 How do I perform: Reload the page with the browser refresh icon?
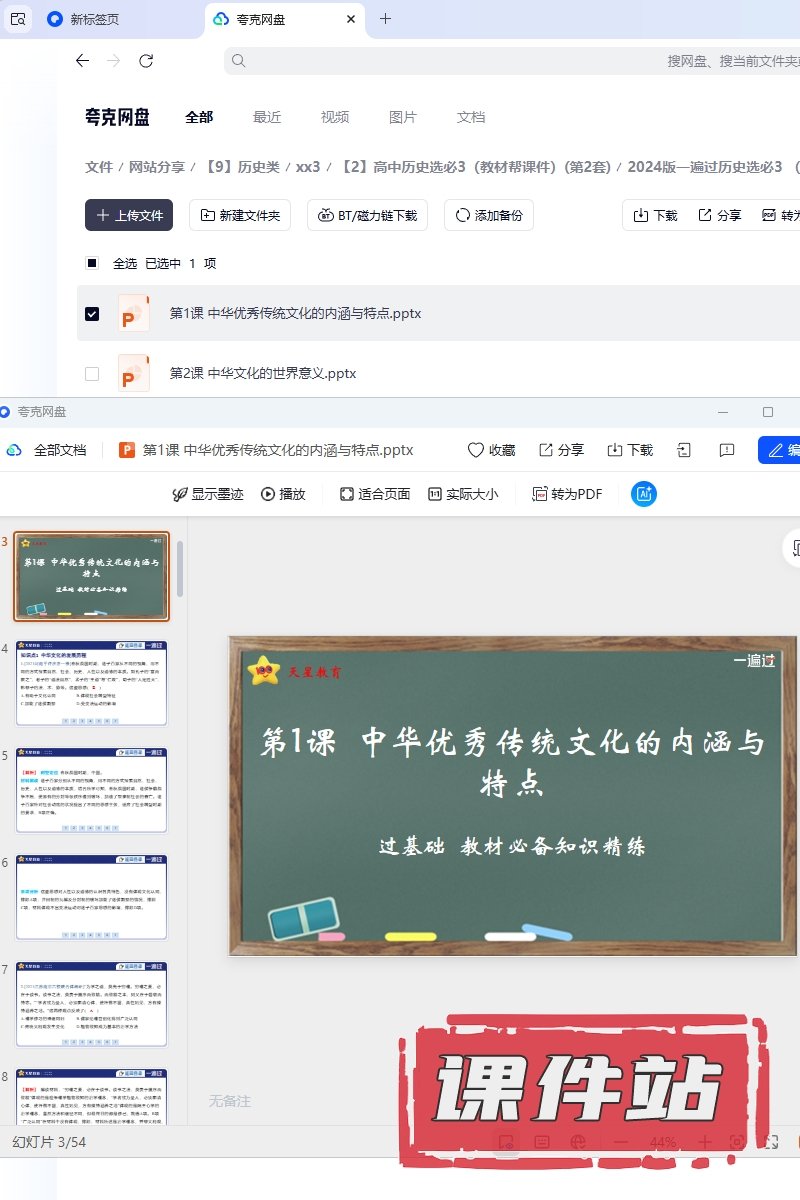coord(146,61)
